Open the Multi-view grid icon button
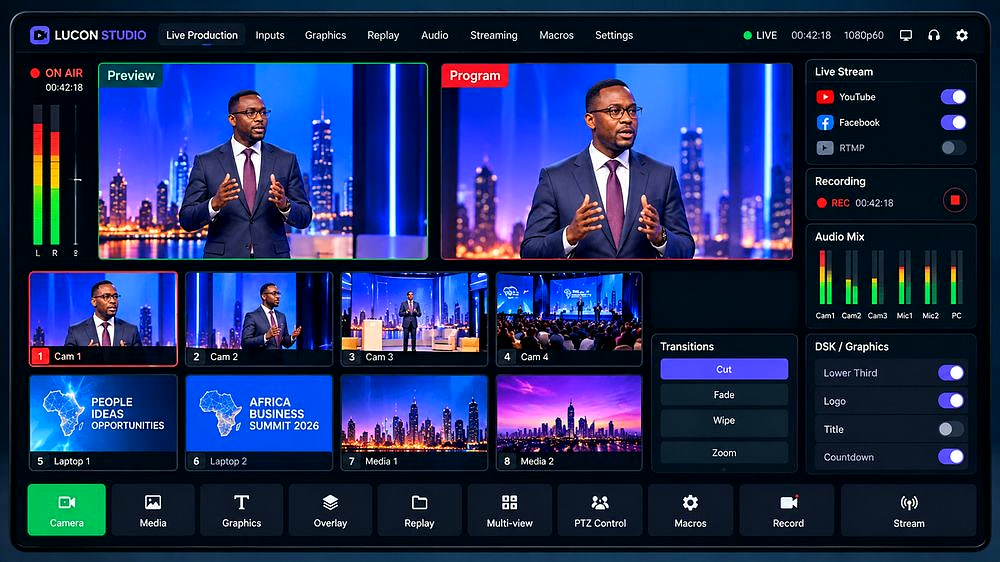The height and width of the screenshot is (562, 1000). (510, 510)
